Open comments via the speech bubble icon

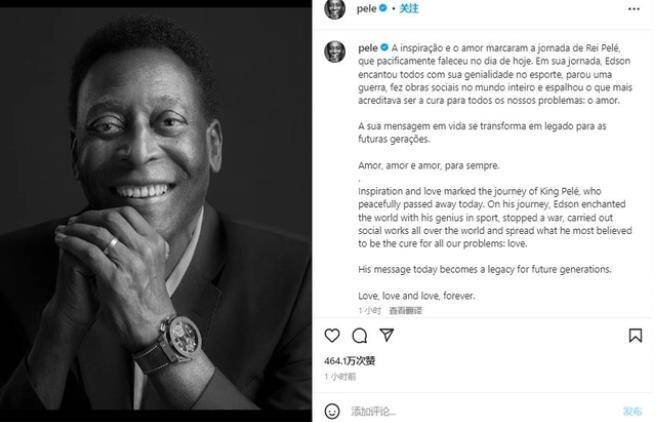pyautogui.click(x=360, y=336)
